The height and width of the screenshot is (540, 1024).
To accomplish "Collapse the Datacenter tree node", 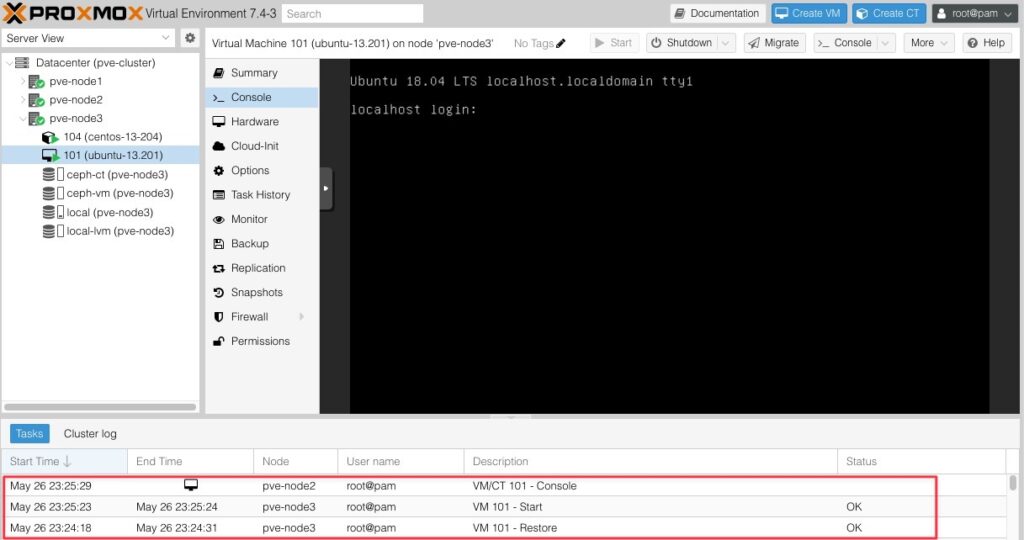I will pos(9,63).
